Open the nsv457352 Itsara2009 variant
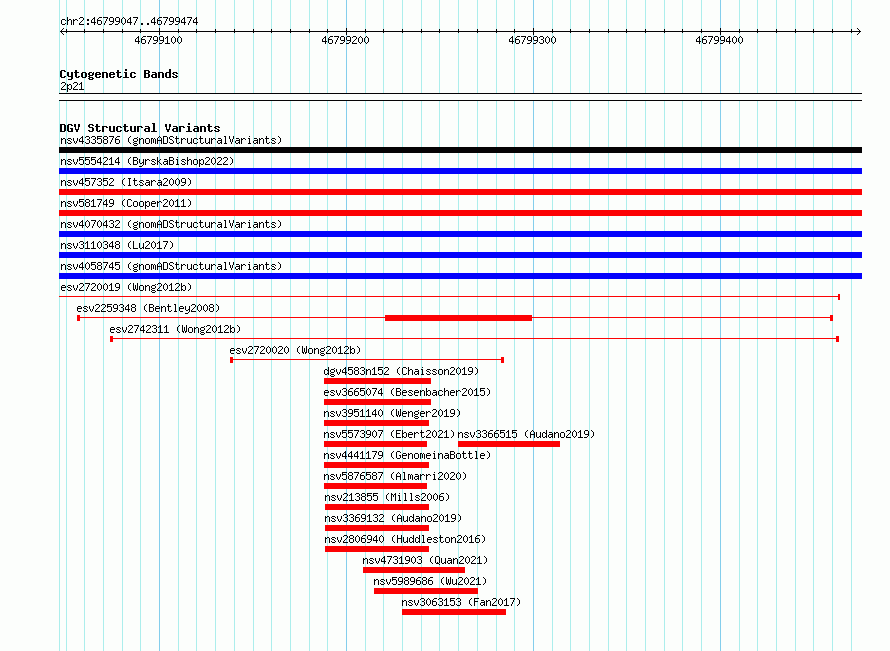The height and width of the screenshot is (651, 890). click(126, 182)
